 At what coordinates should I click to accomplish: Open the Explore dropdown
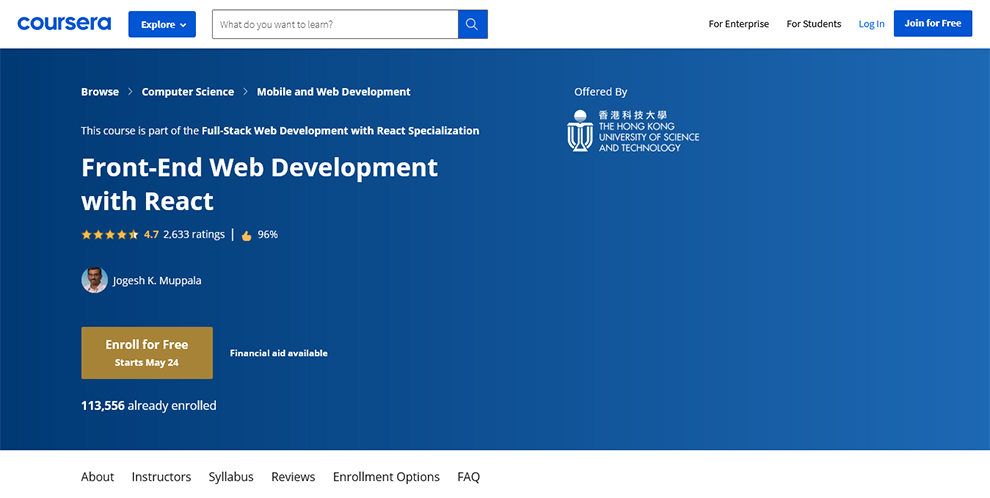click(162, 24)
